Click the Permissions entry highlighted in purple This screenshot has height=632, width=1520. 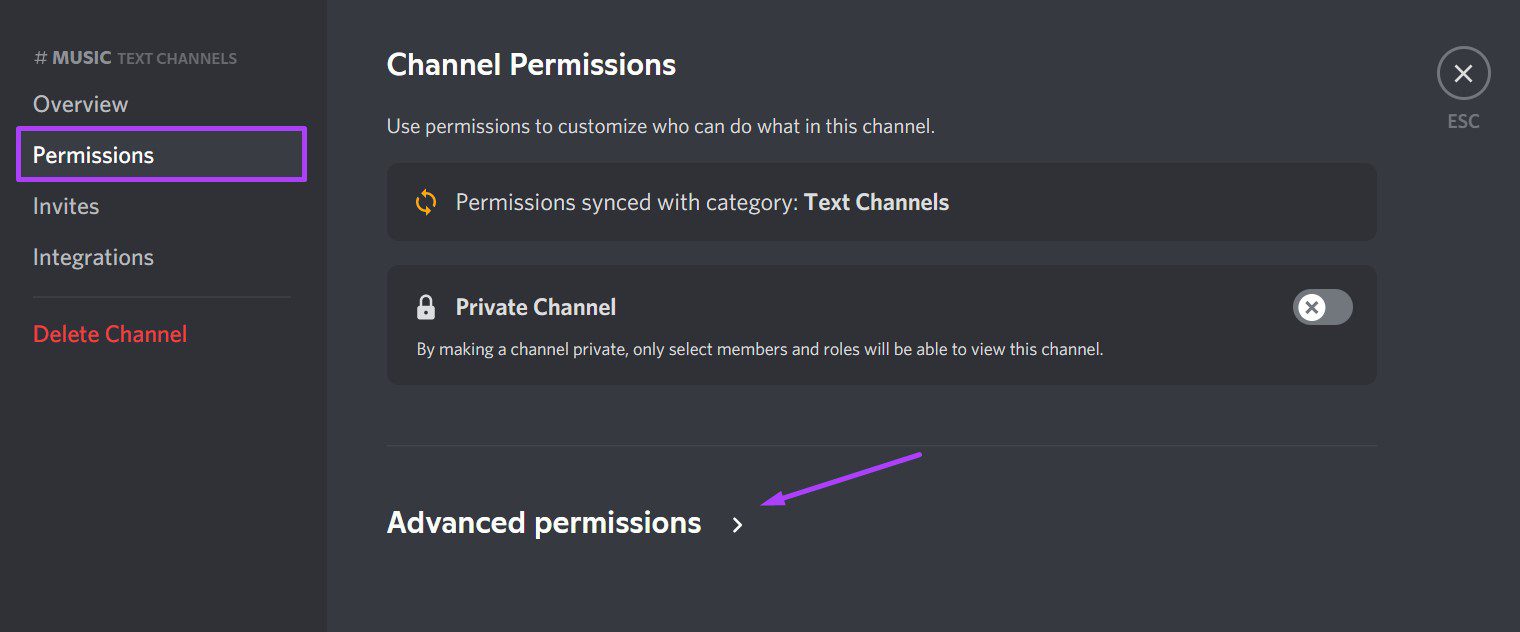(93, 155)
